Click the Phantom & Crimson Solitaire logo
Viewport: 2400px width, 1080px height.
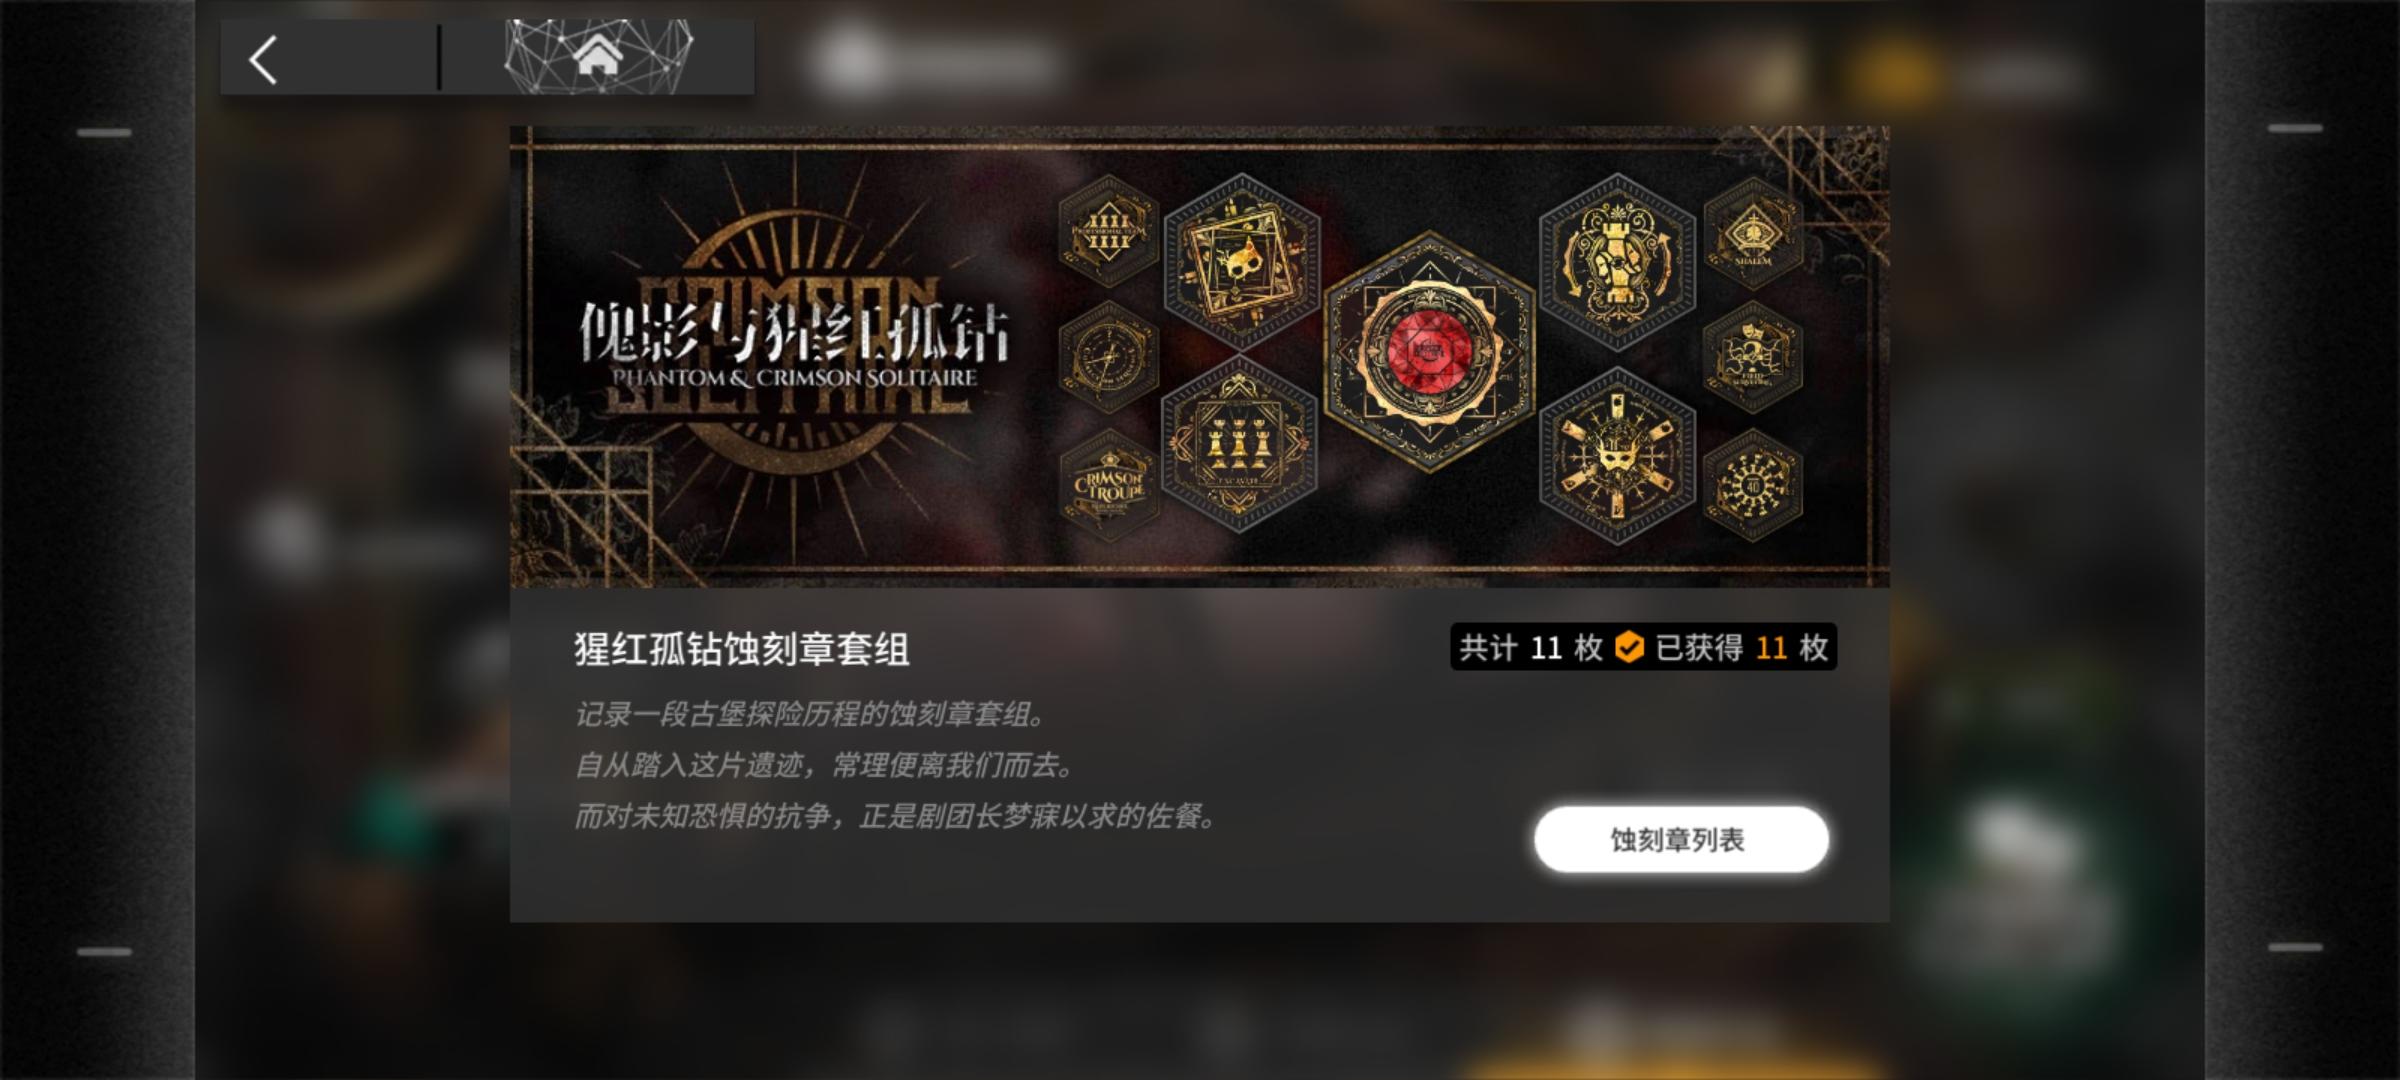pos(796,346)
